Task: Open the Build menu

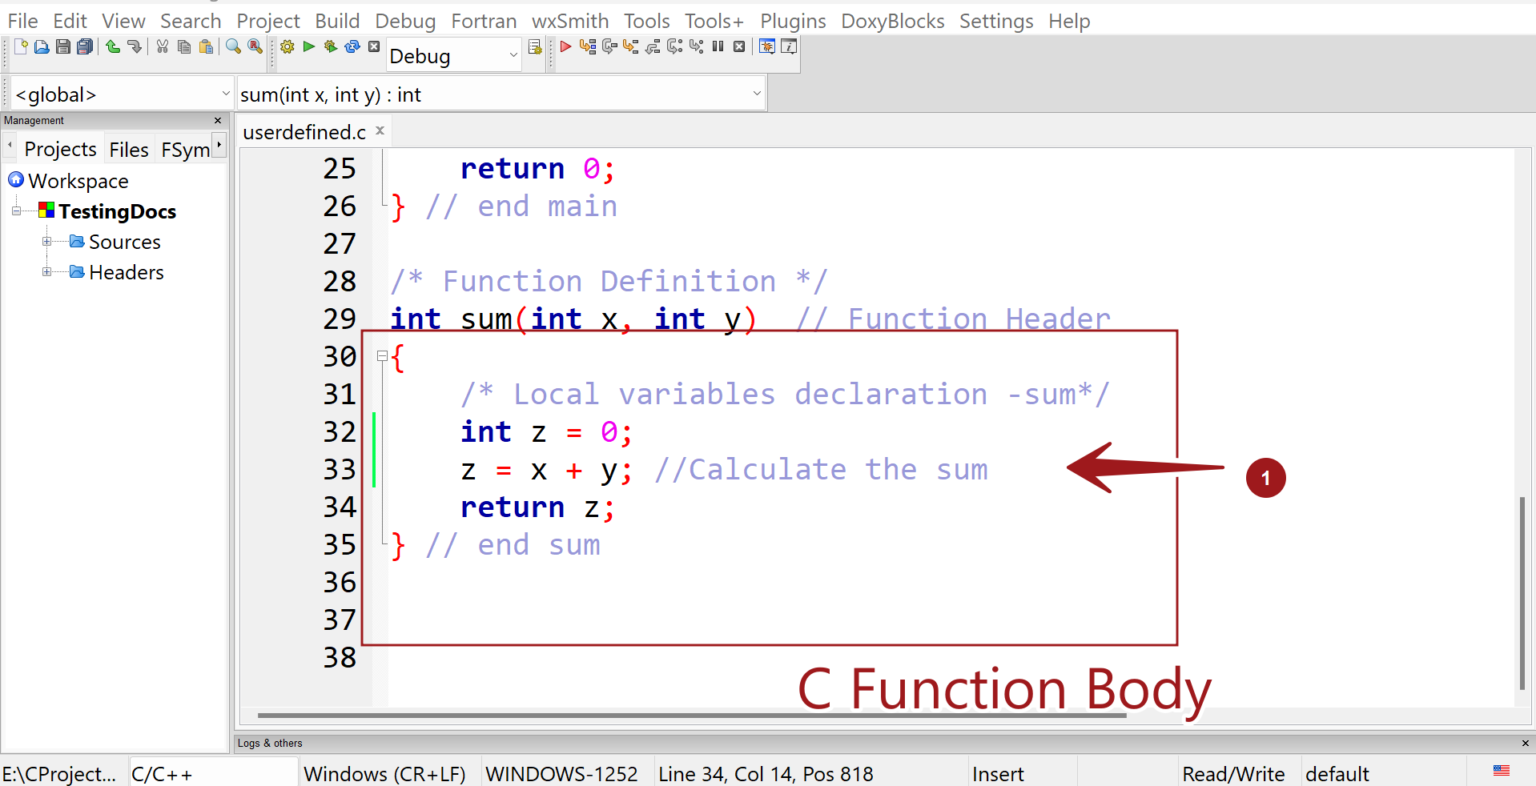Action: pyautogui.click(x=337, y=21)
